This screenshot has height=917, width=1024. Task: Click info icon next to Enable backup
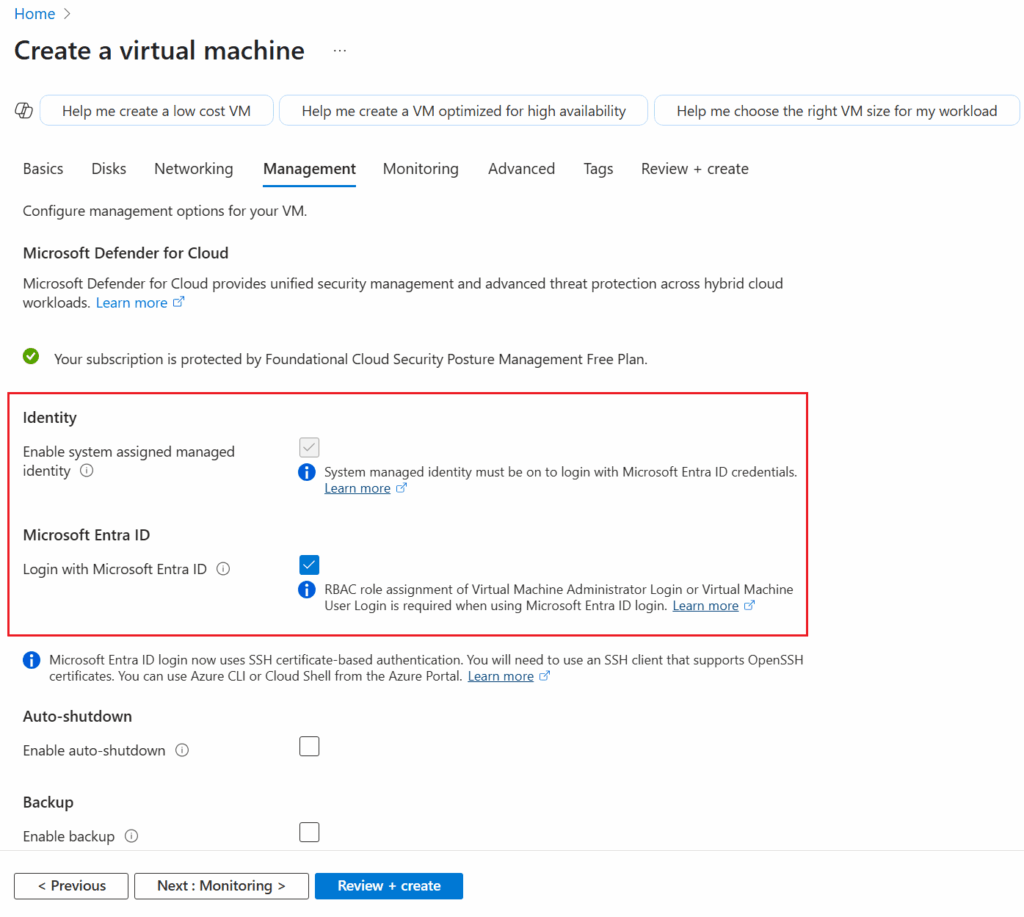coord(131,836)
